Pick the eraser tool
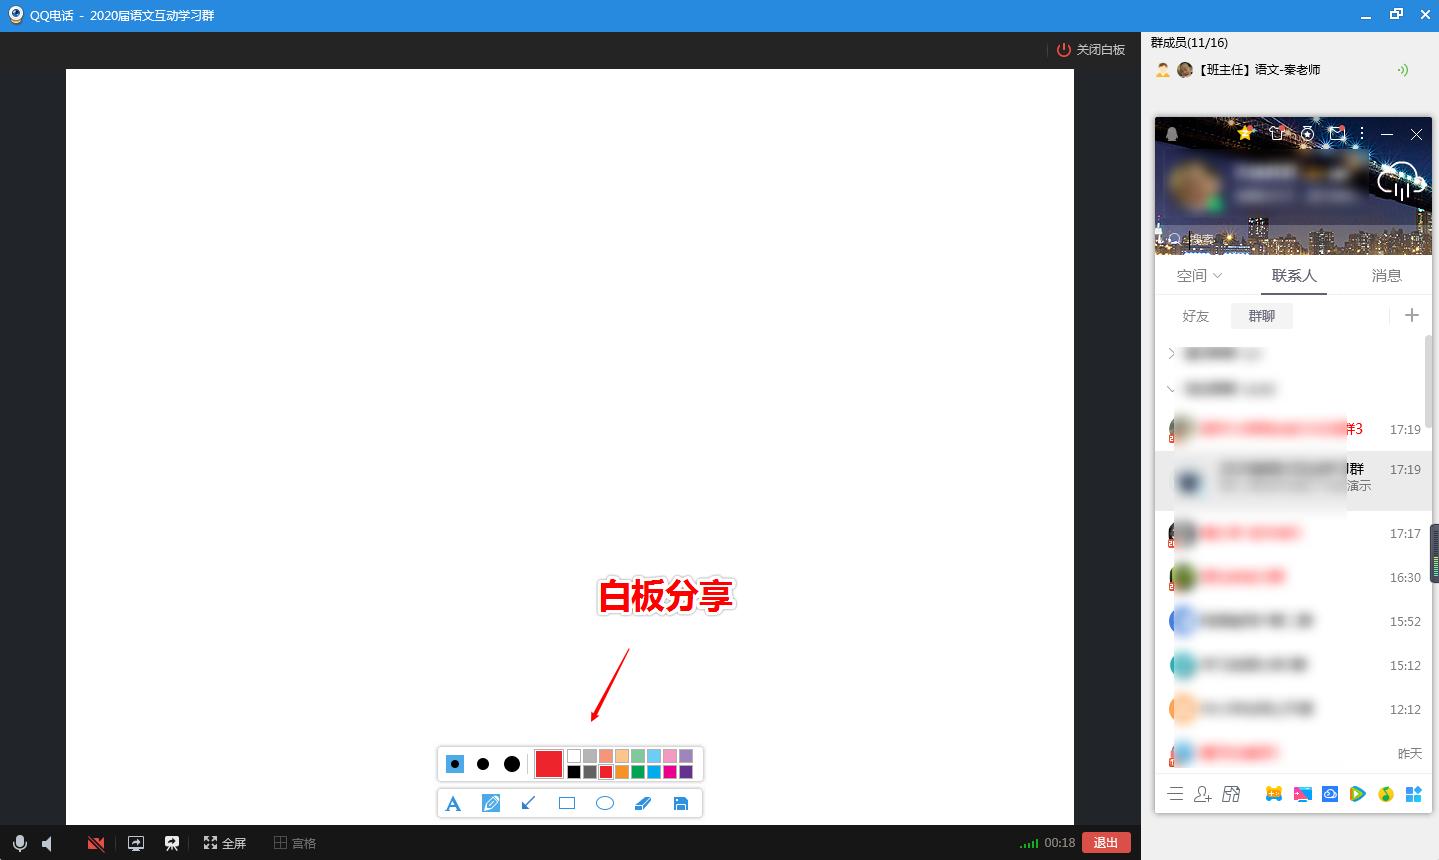This screenshot has height=860, width=1439. [642, 802]
